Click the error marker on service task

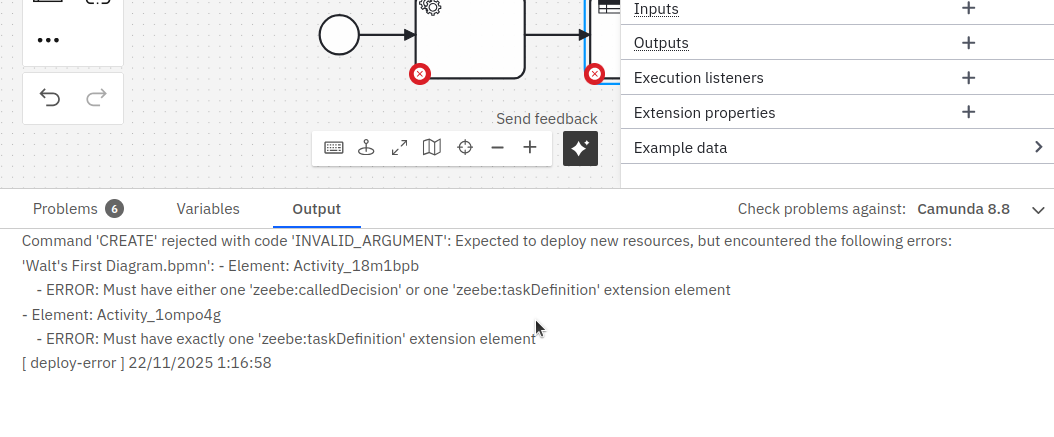coord(420,74)
